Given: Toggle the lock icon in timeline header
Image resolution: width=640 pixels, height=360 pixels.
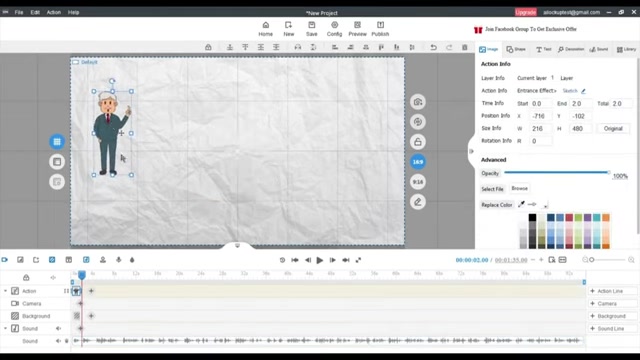Looking at the screenshot, I should [x=26, y=278].
